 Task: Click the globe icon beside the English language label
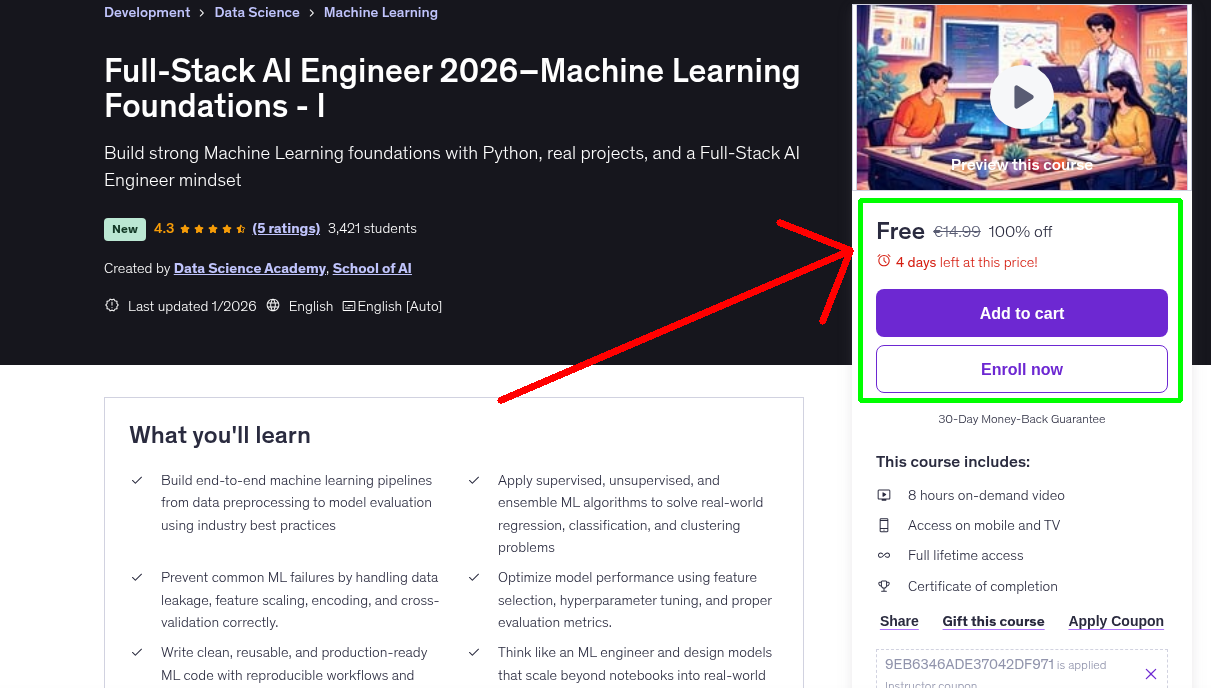tap(273, 306)
